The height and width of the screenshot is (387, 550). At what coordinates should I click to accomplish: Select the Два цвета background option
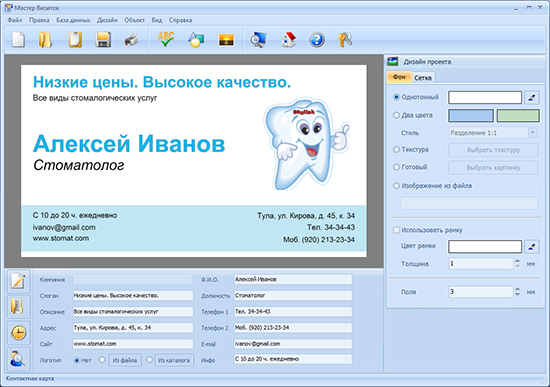(396, 115)
